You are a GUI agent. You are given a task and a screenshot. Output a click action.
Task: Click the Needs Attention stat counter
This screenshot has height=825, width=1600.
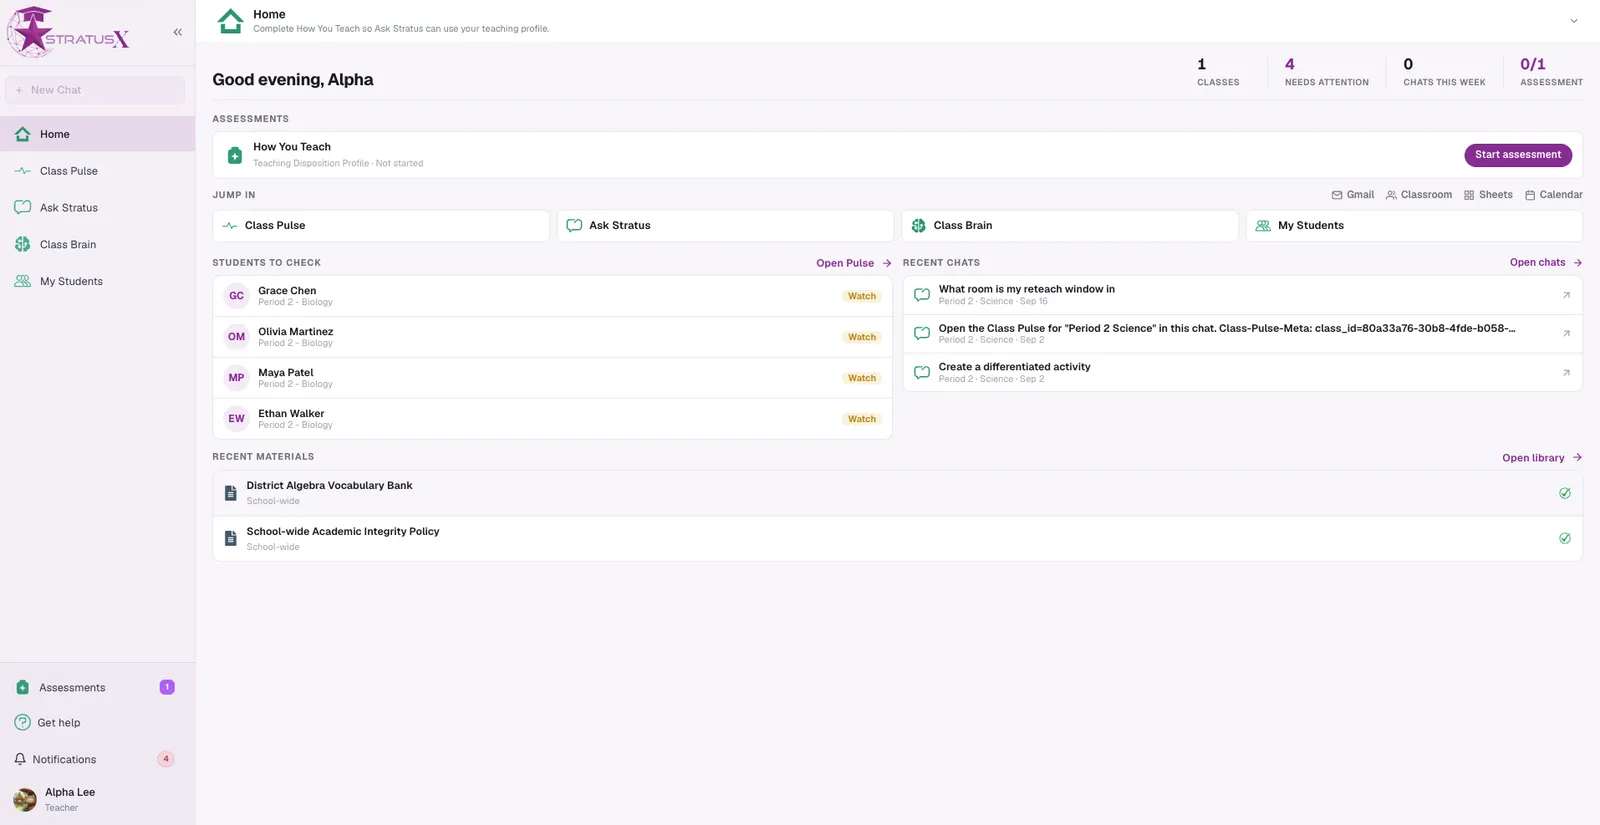(1327, 72)
